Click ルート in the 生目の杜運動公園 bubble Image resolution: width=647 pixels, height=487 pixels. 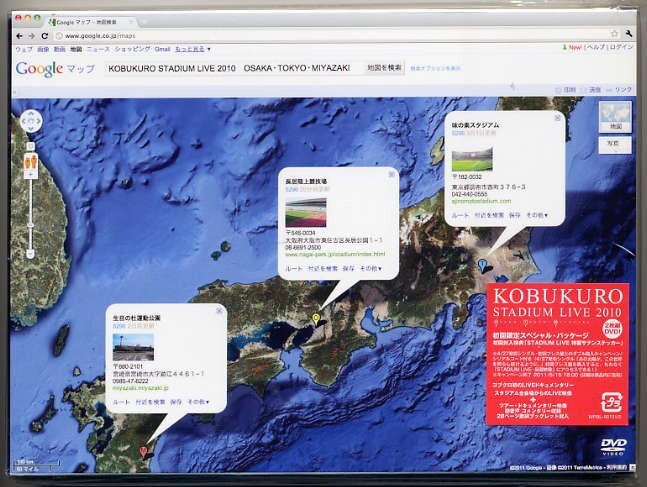point(121,402)
